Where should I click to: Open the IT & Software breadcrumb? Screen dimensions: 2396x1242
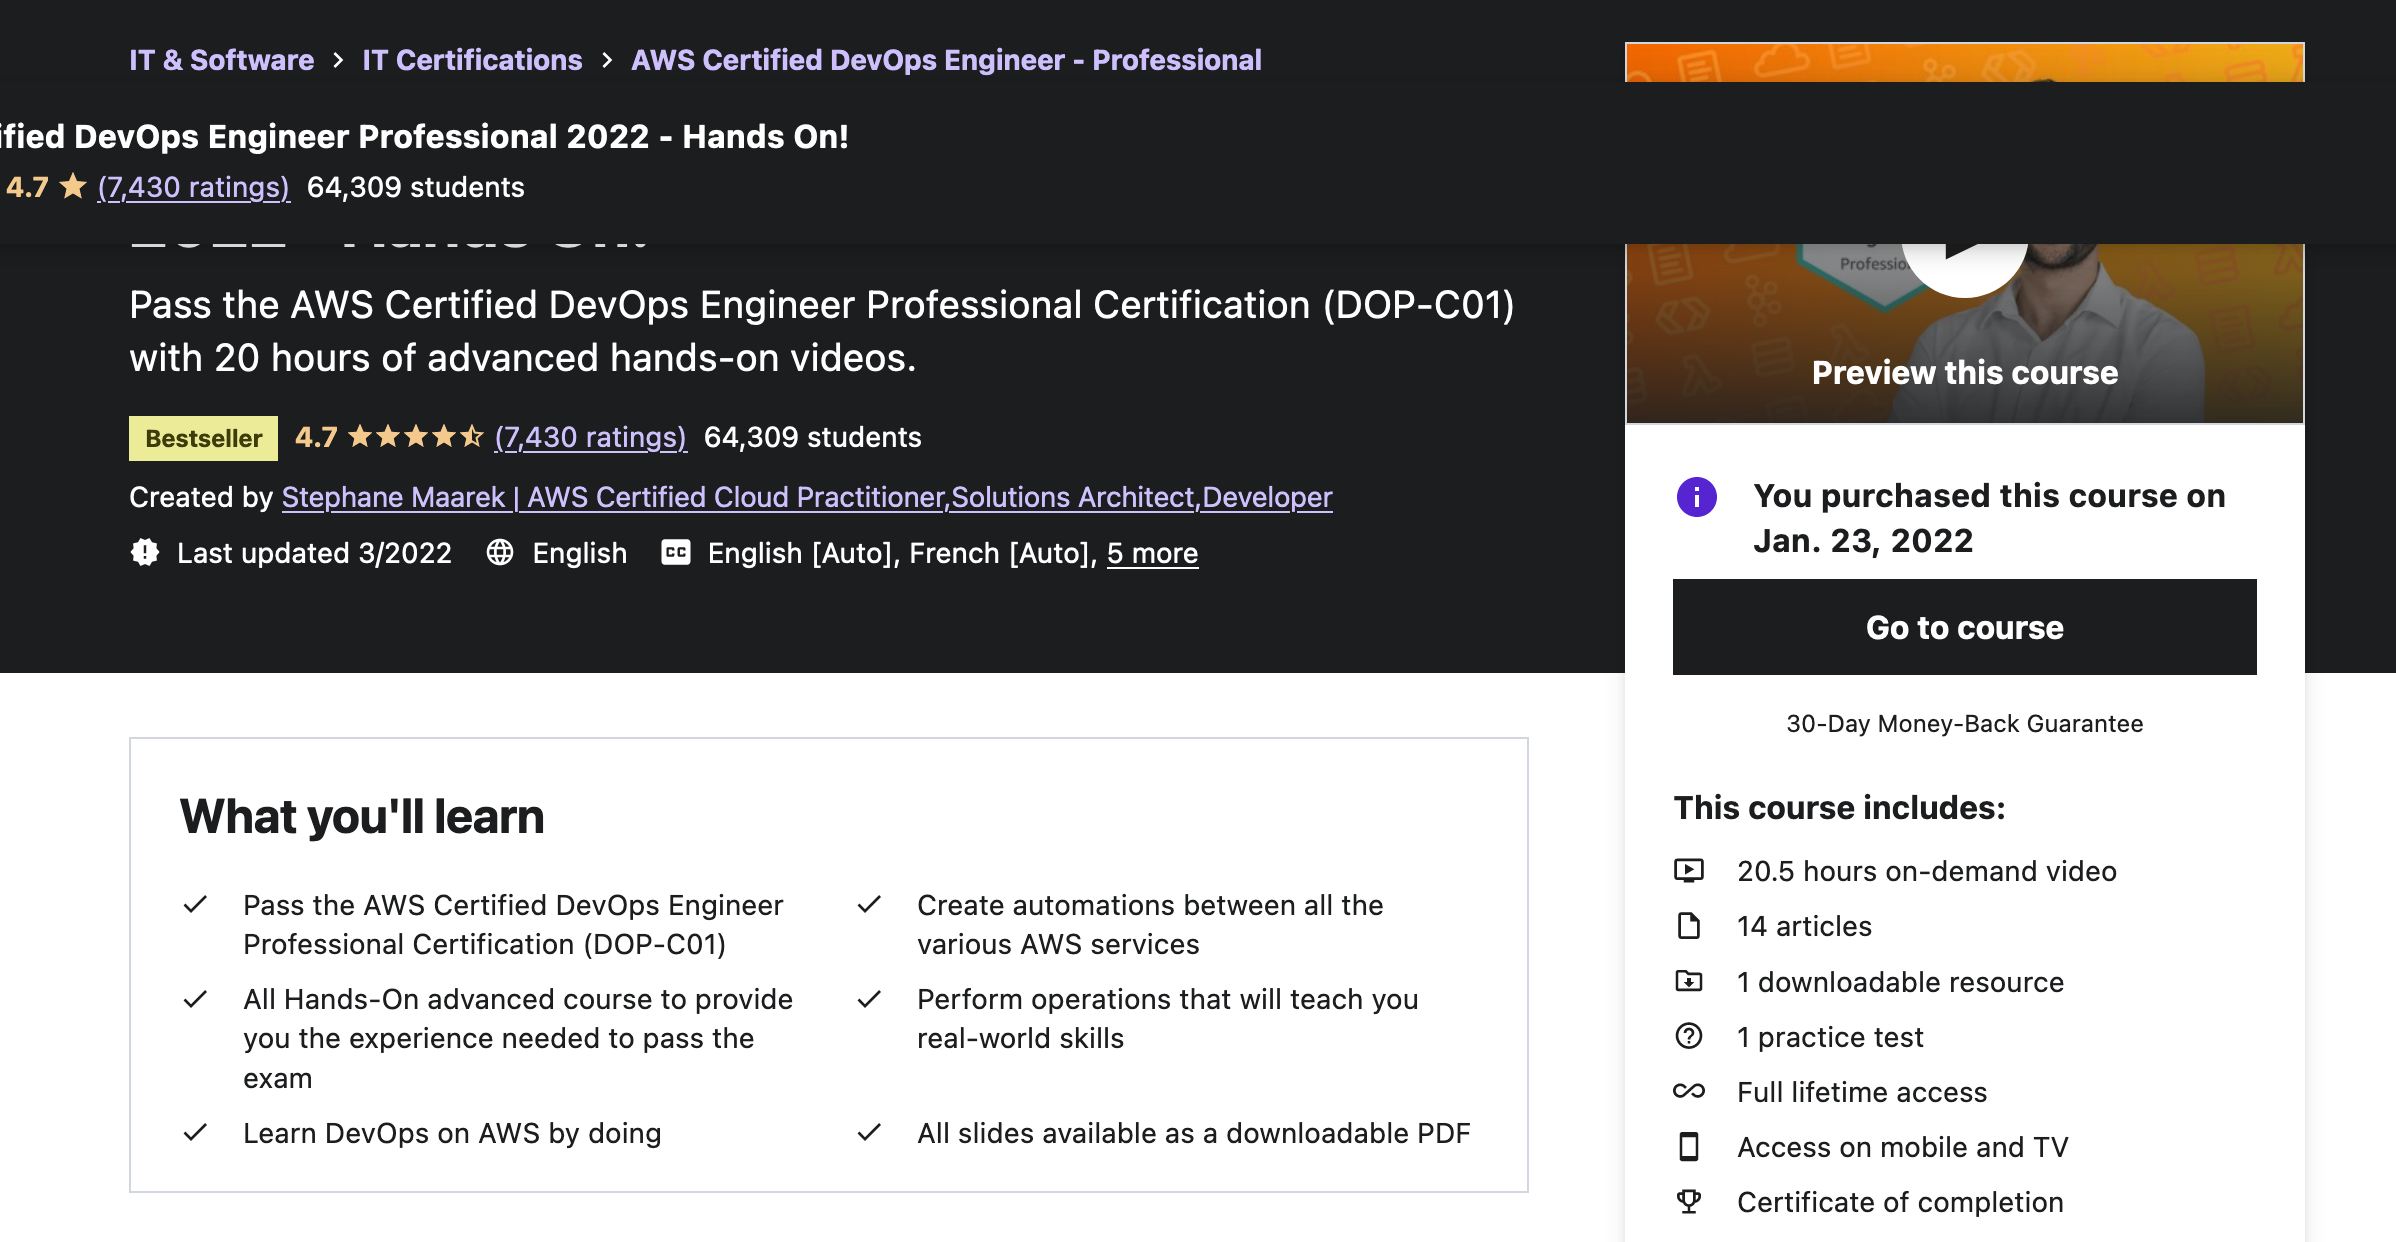[x=221, y=60]
